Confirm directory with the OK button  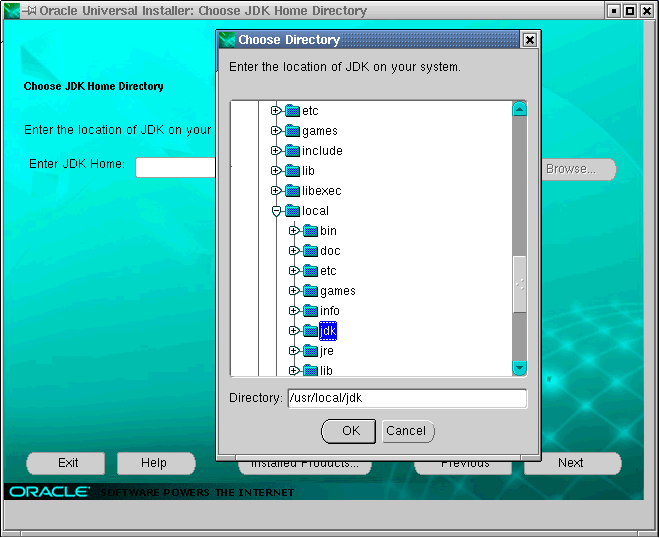click(348, 431)
